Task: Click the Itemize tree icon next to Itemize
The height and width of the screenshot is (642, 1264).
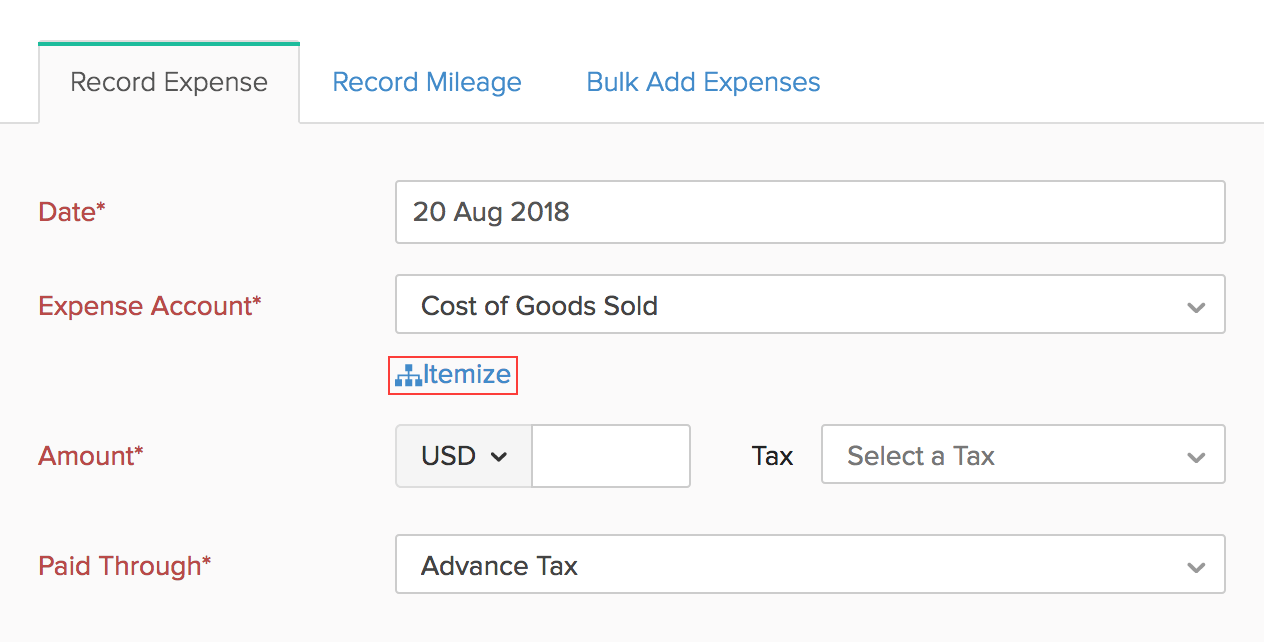Action: click(x=408, y=375)
